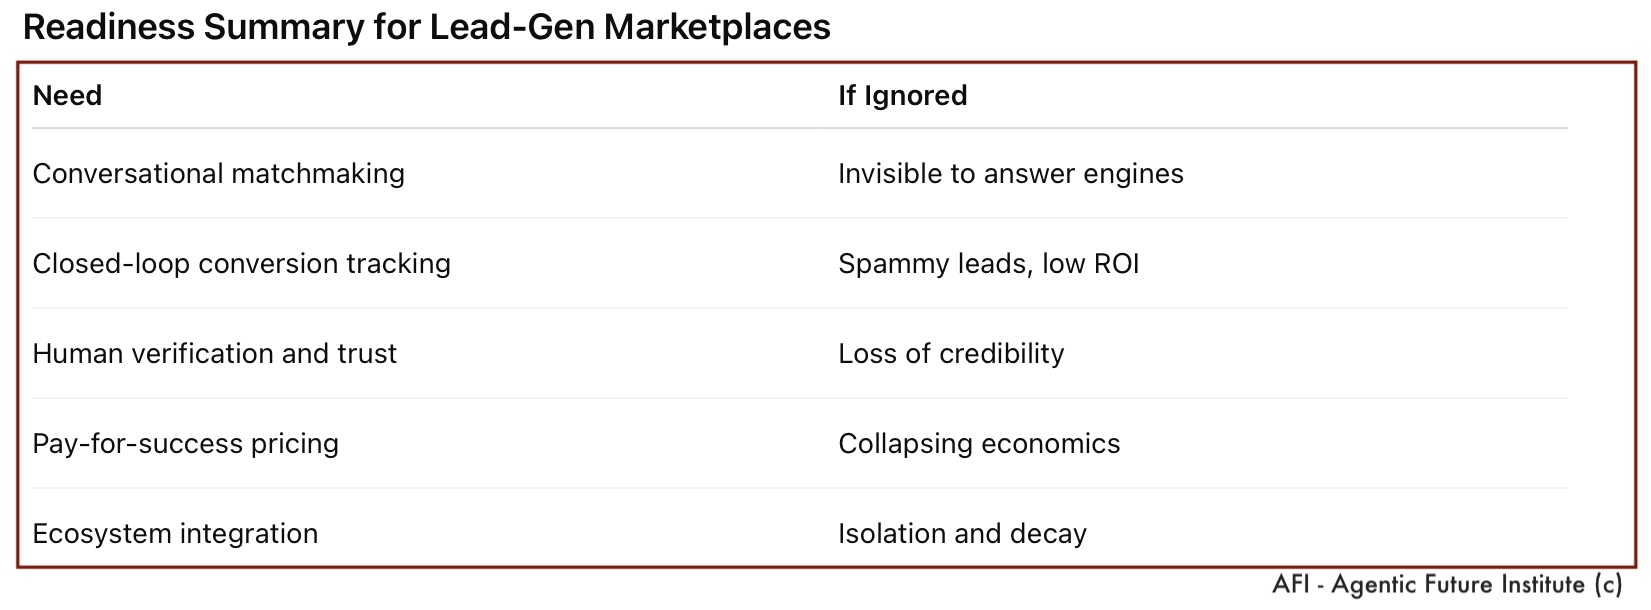Click the Isolation and decay cell
The width and height of the screenshot is (1651, 610).
click(962, 534)
